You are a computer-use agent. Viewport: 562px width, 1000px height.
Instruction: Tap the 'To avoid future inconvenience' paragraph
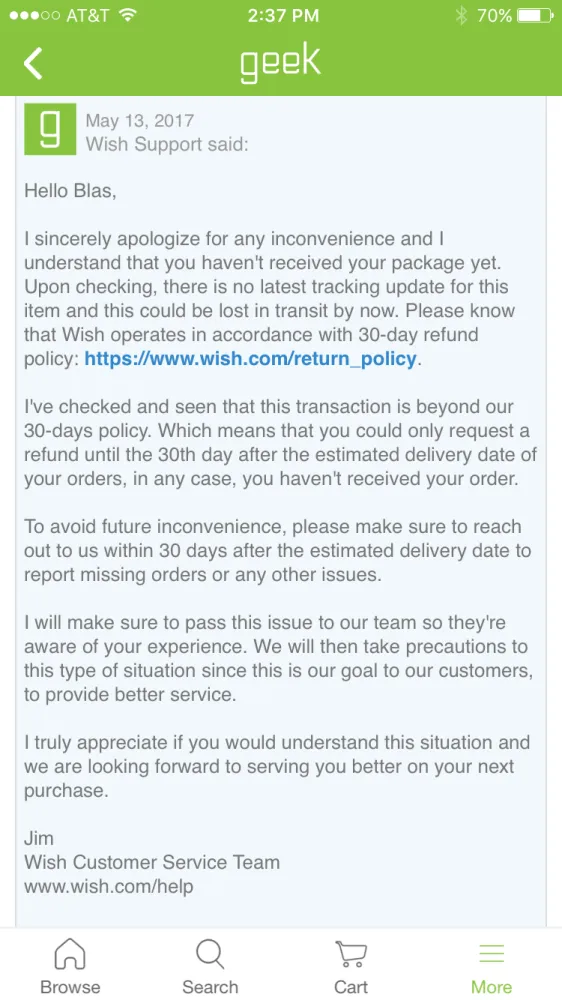(x=277, y=550)
